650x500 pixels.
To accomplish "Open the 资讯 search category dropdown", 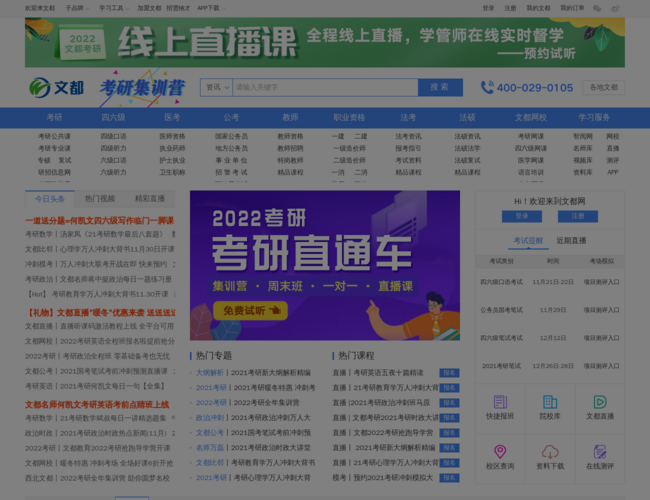I will click(215, 87).
